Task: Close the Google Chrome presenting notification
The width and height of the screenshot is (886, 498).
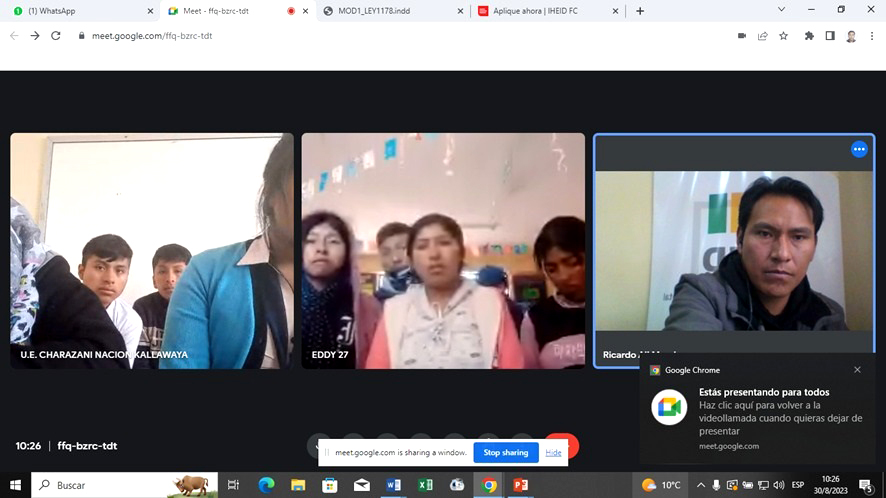Action: pyautogui.click(x=857, y=370)
